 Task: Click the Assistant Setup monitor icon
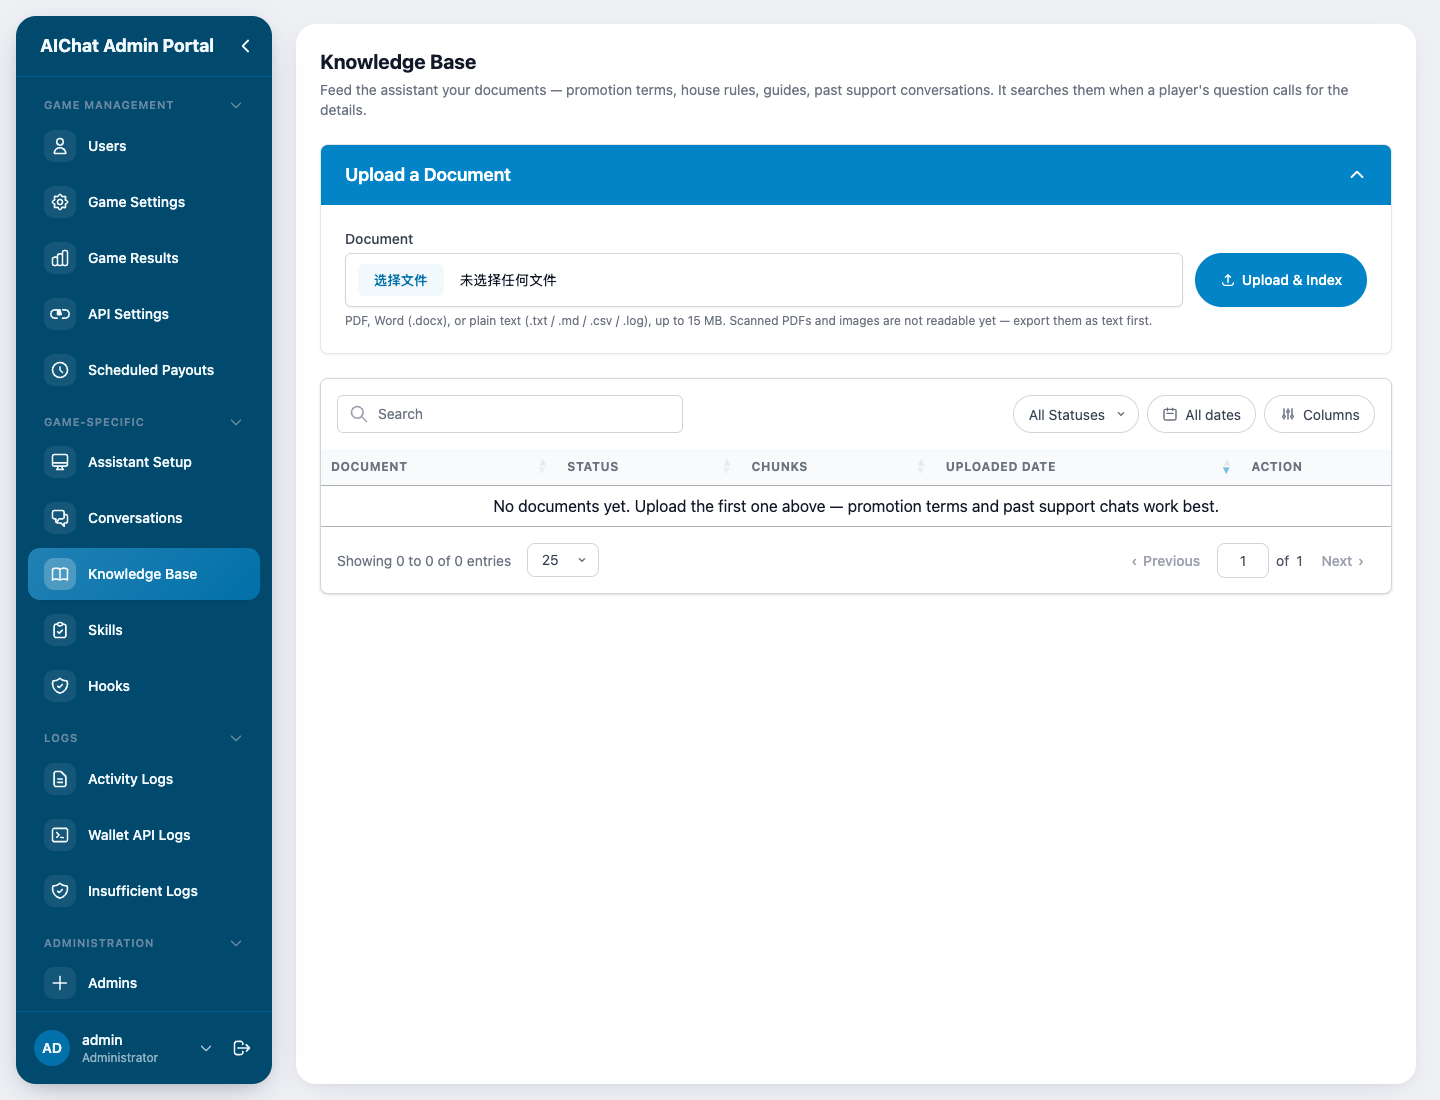60,462
